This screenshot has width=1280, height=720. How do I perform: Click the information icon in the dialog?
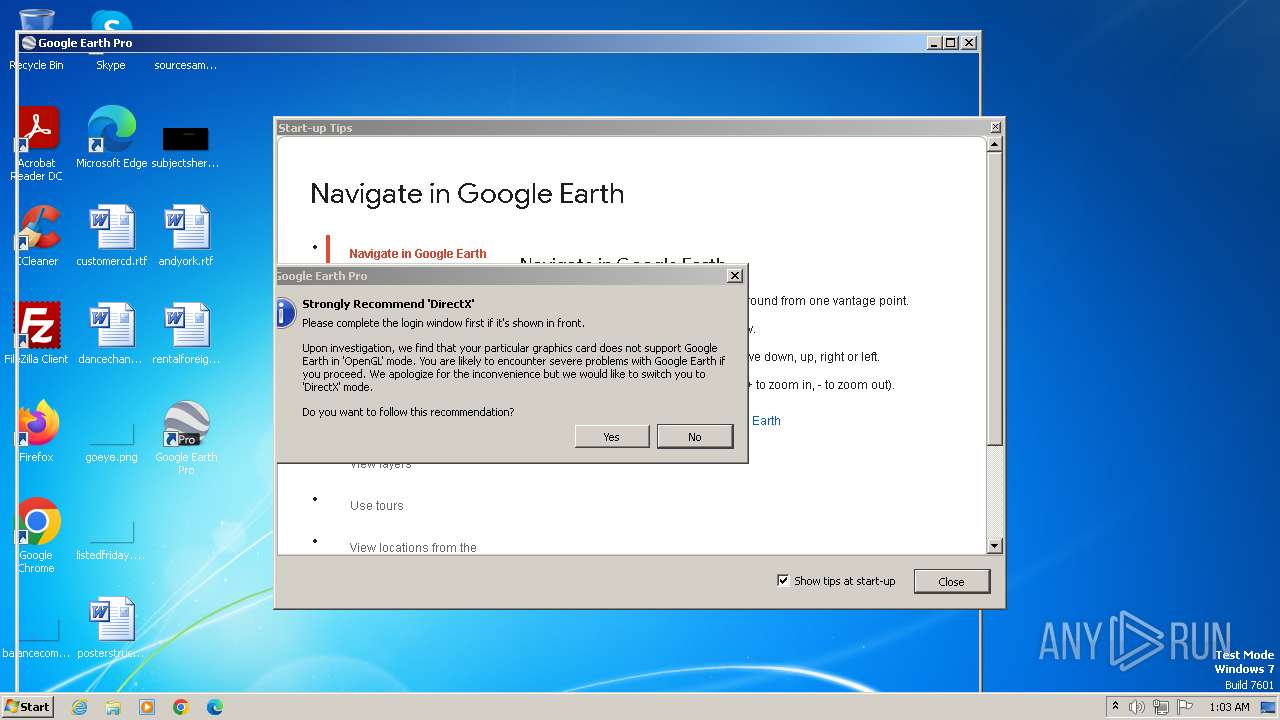286,312
